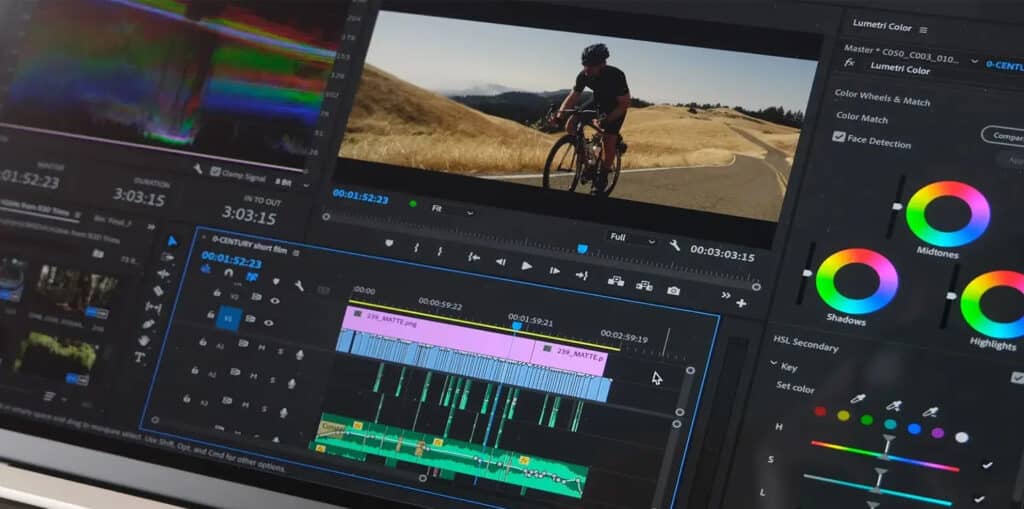Collapse the Color Wheels & Match section
Image resolution: width=1024 pixels, height=509 pixels.
pos(882,97)
